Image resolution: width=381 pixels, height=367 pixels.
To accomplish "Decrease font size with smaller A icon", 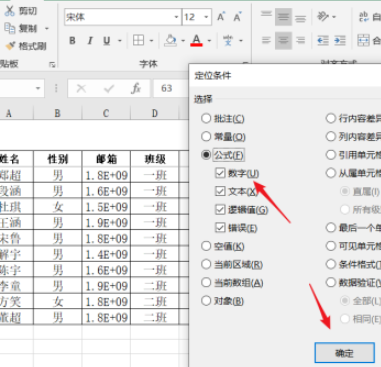I will pyautogui.click(x=237, y=17).
